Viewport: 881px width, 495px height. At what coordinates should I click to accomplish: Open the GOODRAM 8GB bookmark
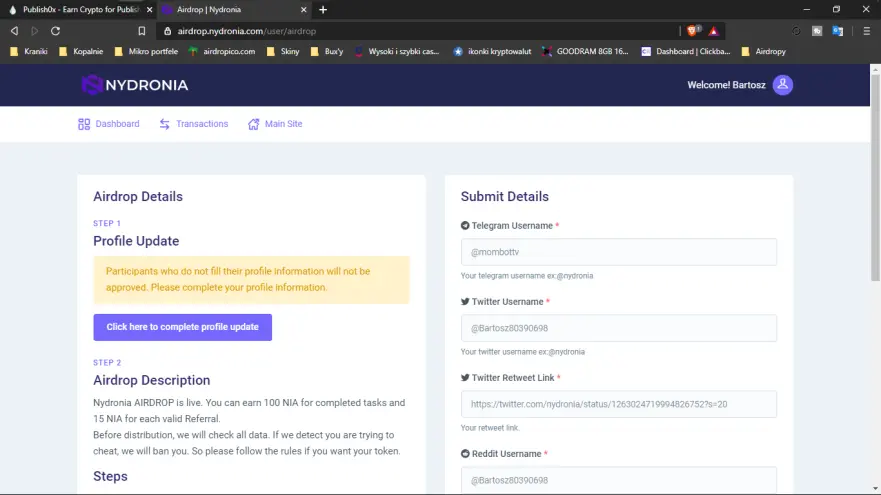point(585,51)
